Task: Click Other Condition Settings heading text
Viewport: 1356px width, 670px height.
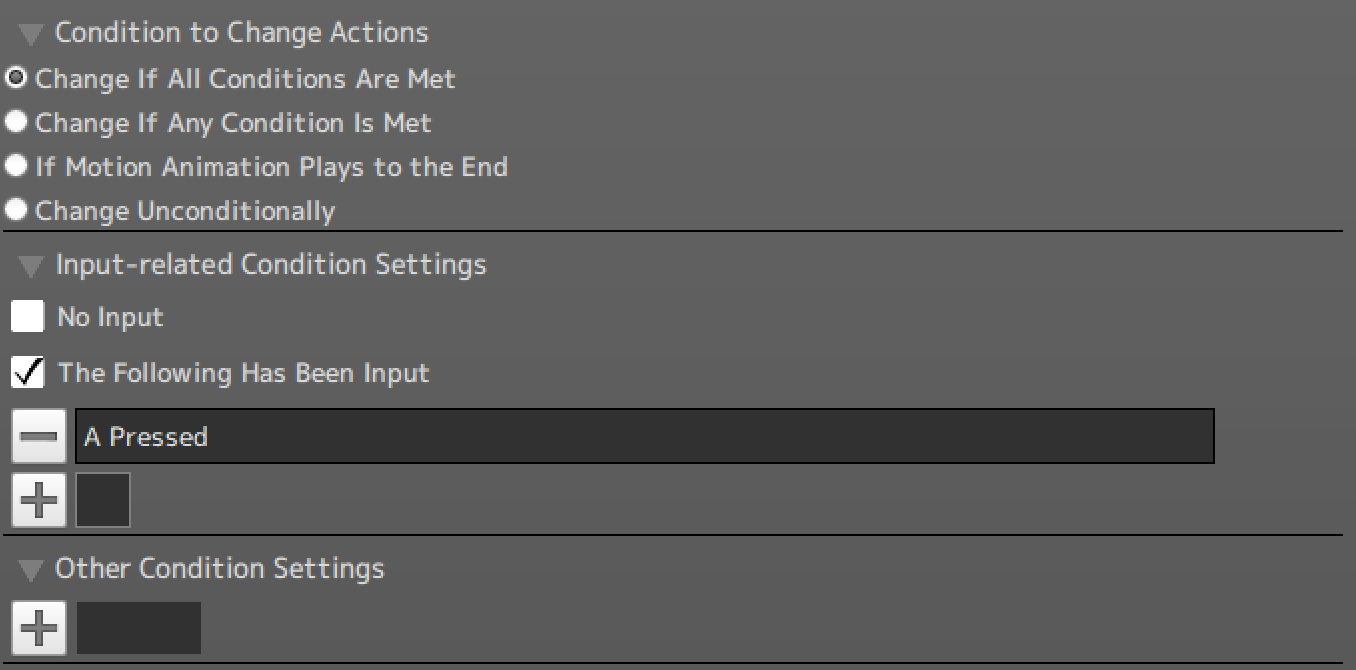Action: (x=220, y=568)
